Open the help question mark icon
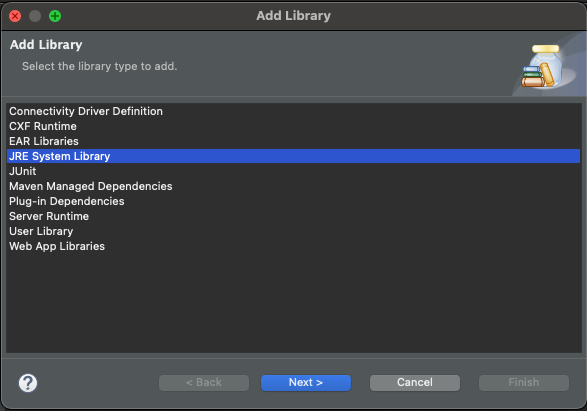Screen dimensions: 587x411 tap(28, 383)
